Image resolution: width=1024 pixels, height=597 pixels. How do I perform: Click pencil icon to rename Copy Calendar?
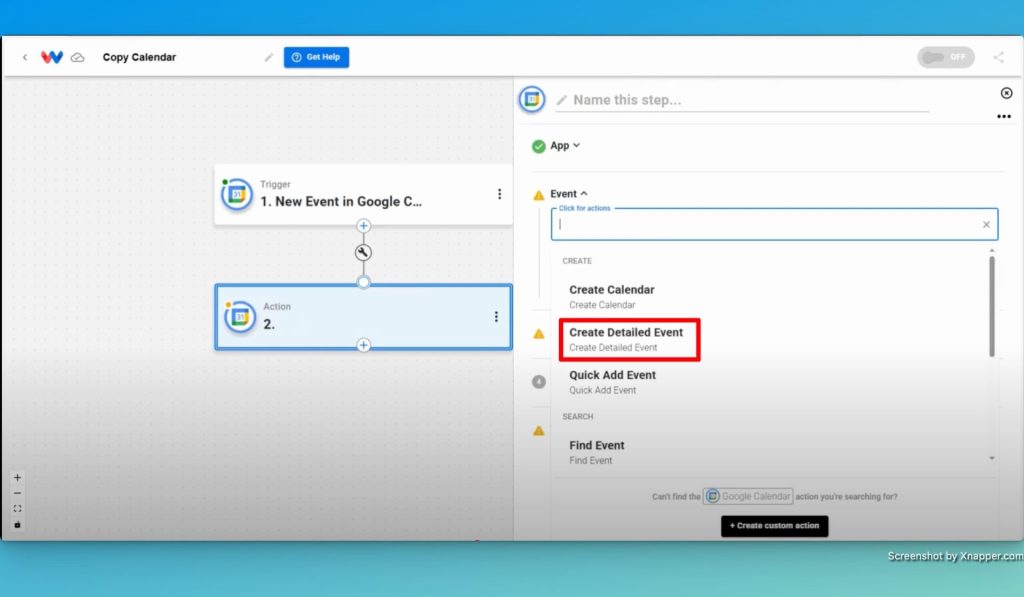pos(268,57)
